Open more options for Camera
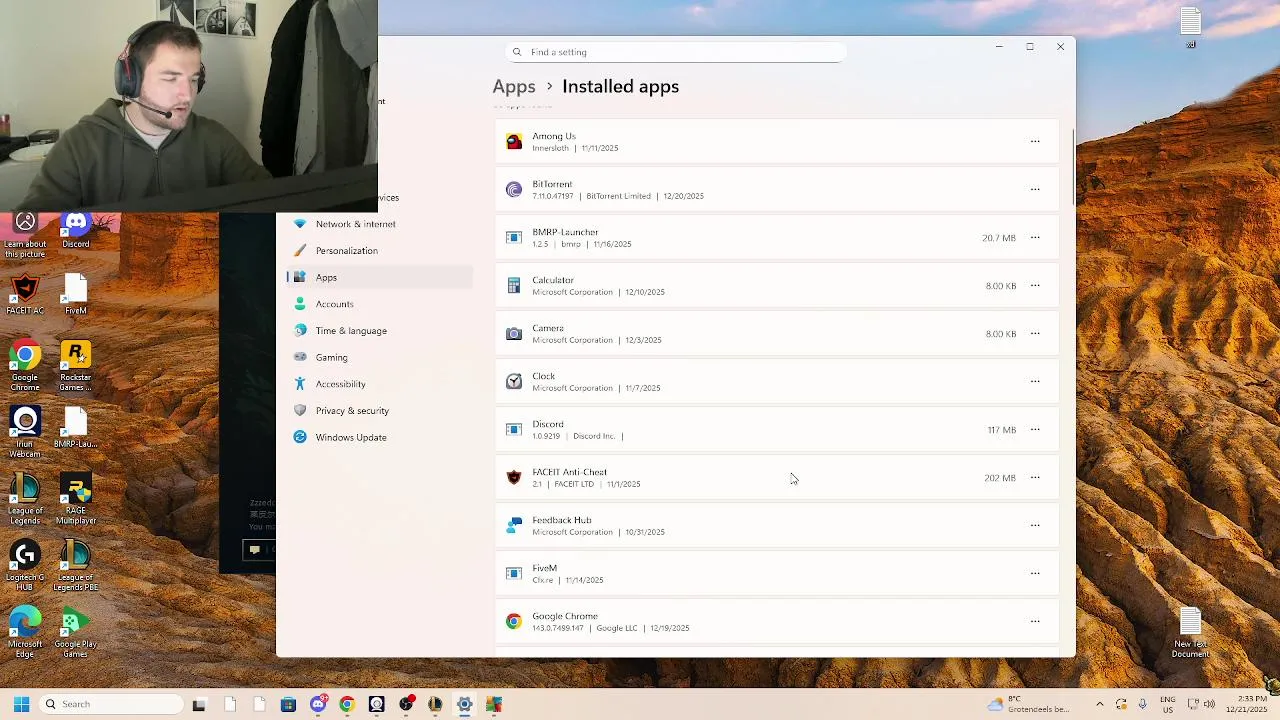This screenshot has width=1280, height=720. [x=1035, y=334]
